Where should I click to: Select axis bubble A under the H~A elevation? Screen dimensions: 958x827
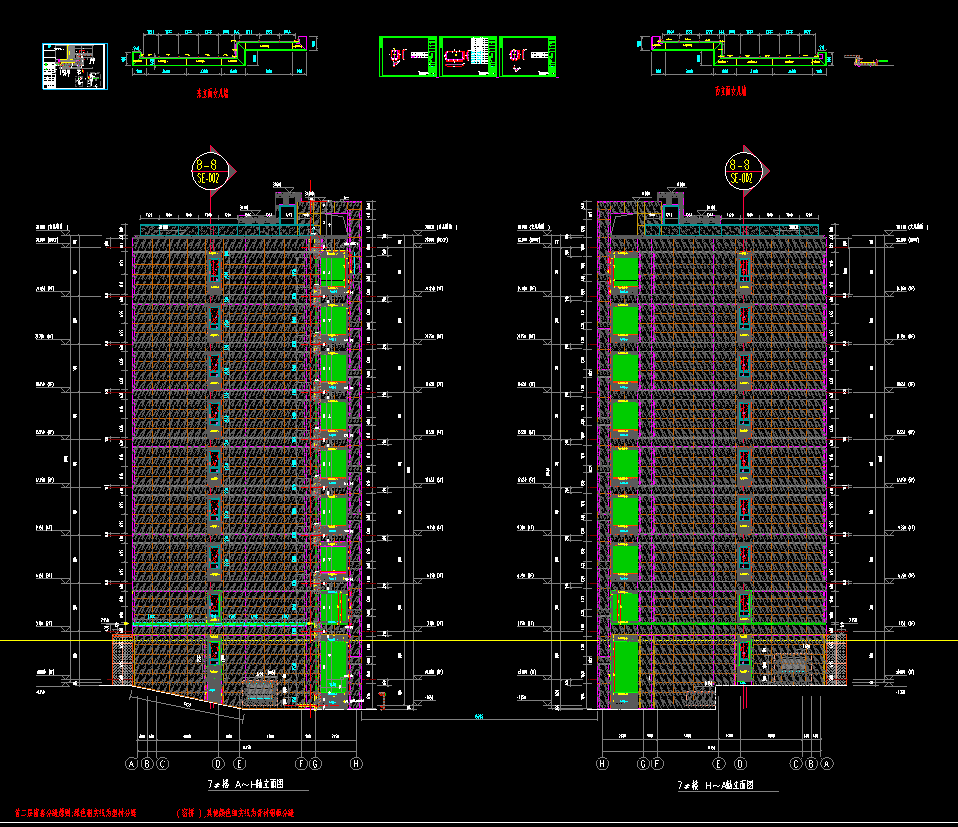(x=827, y=764)
